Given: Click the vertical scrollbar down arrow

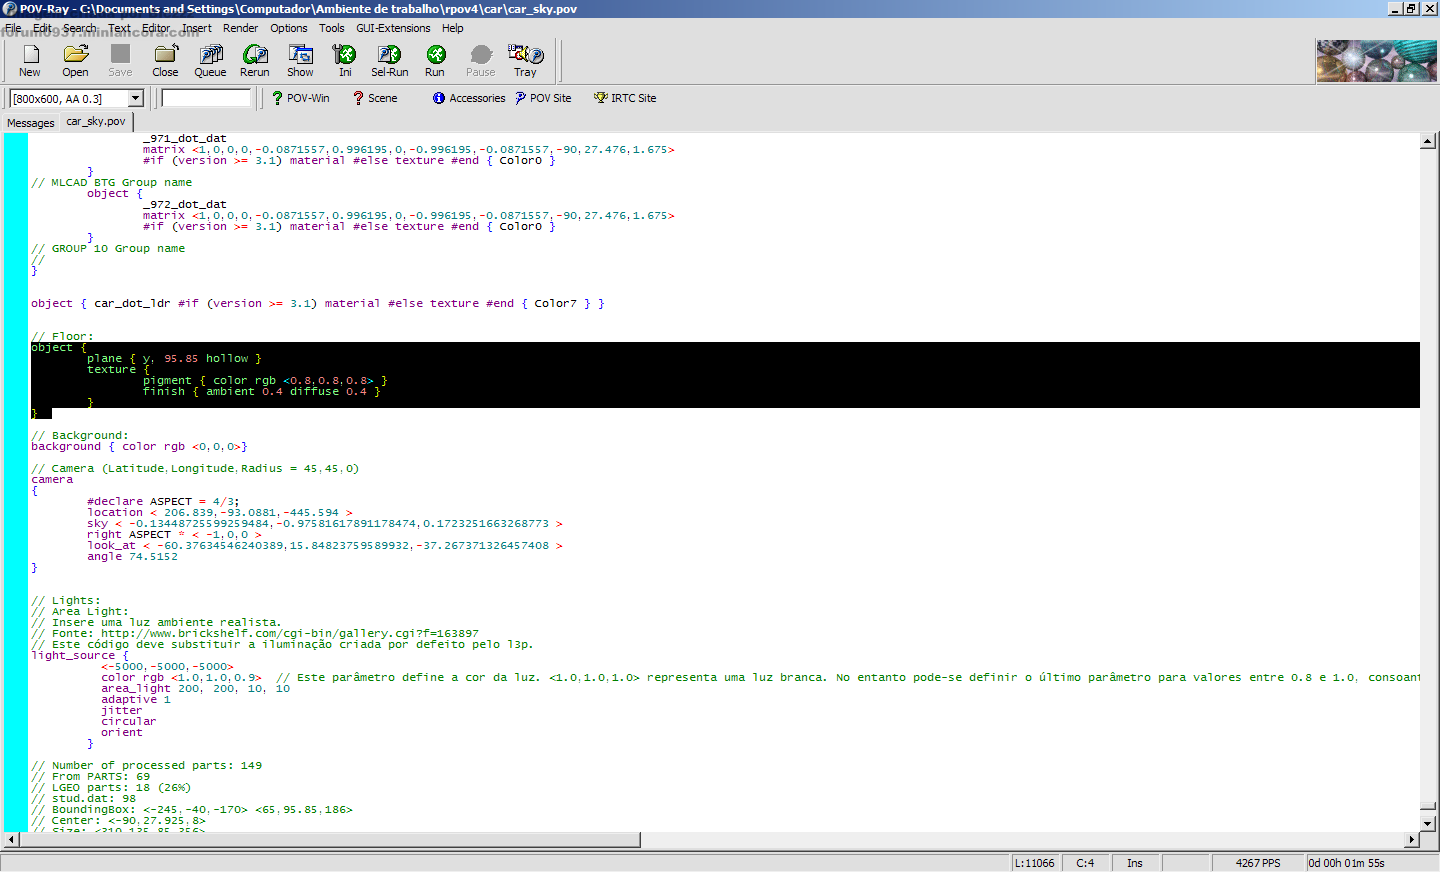Looking at the screenshot, I should [x=1428, y=824].
